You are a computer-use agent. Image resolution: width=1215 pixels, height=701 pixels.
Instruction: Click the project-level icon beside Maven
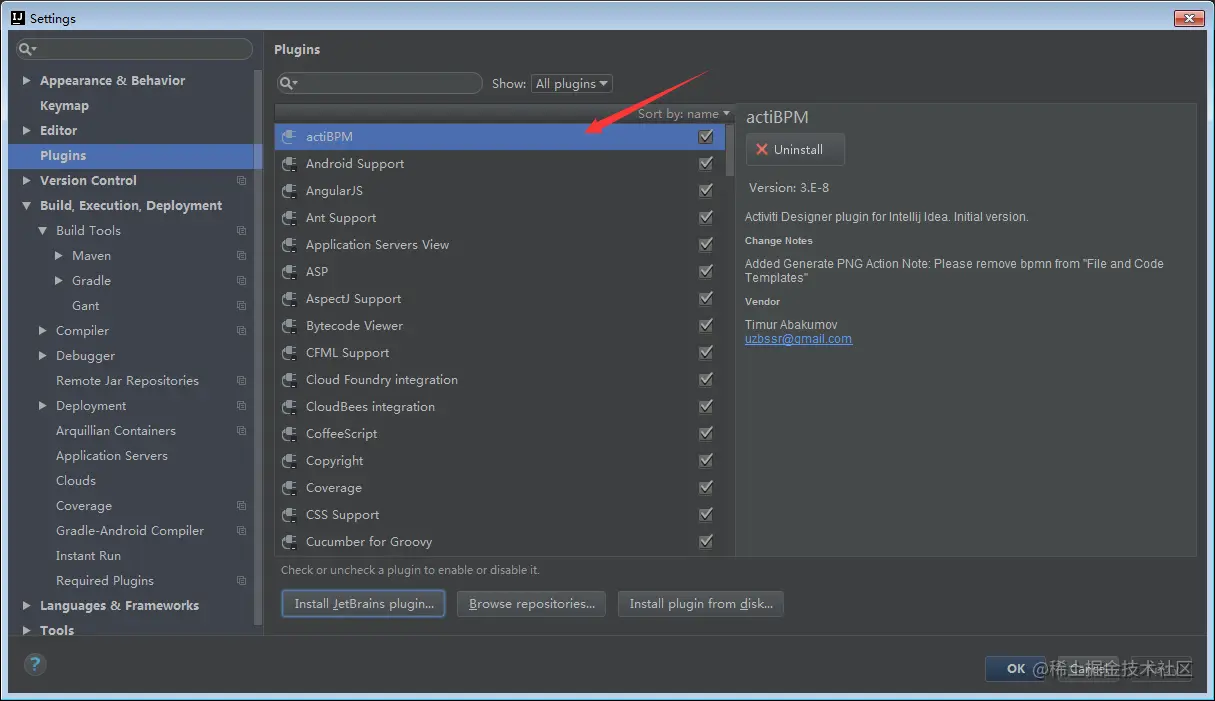(241, 256)
